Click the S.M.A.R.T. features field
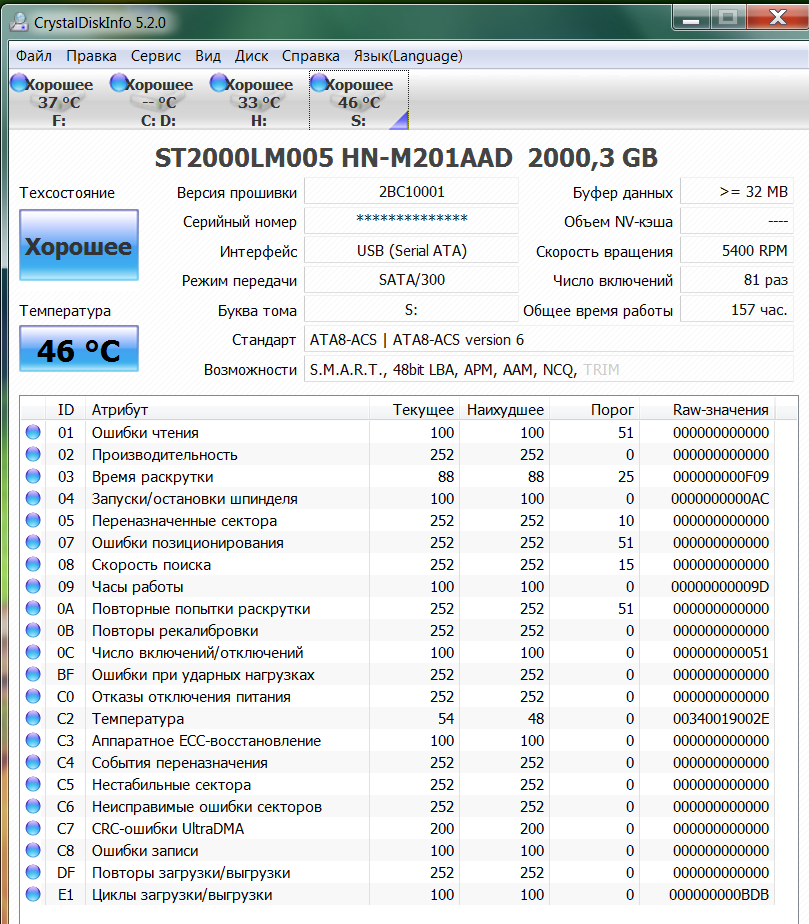The width and height of the screenshot is (809, 924). (x=549, y=369)
